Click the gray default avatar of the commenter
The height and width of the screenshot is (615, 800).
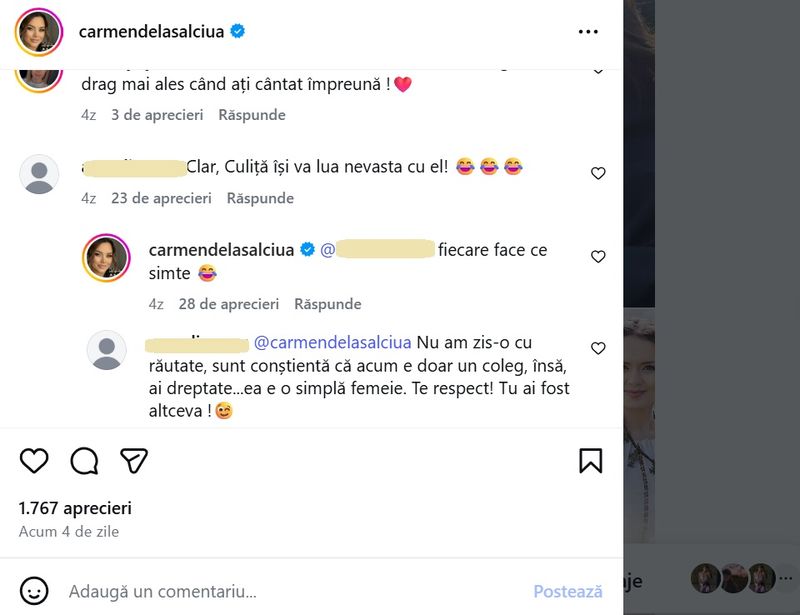(x=41, y=172)
